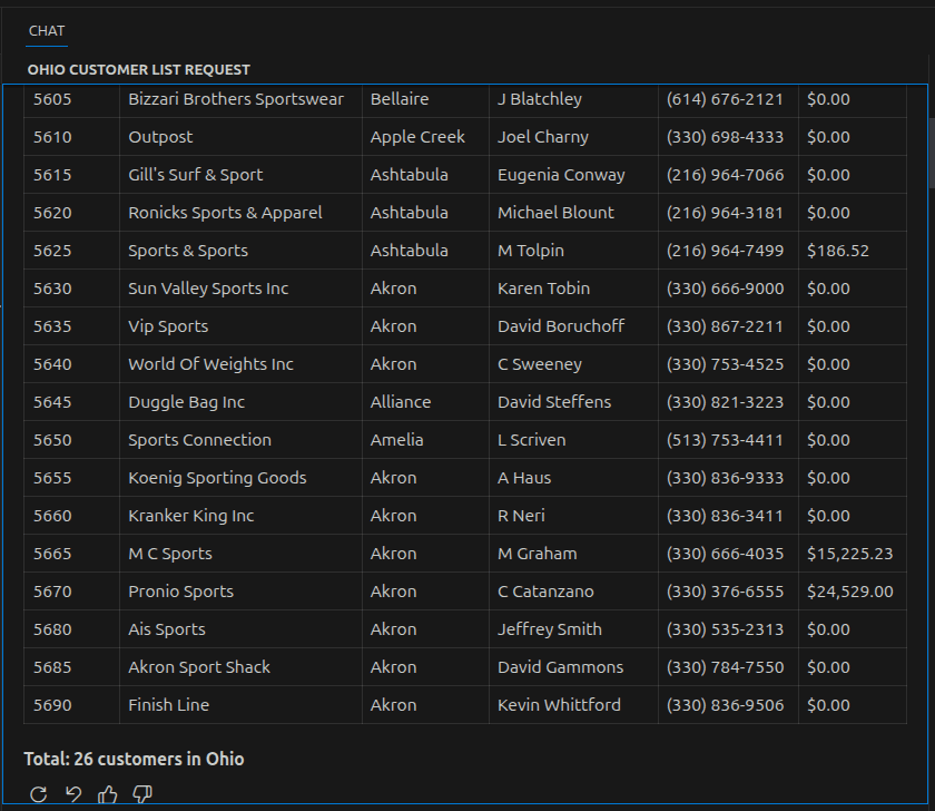Select the $15,225.23 balance for M C Sports

[850, 554]
